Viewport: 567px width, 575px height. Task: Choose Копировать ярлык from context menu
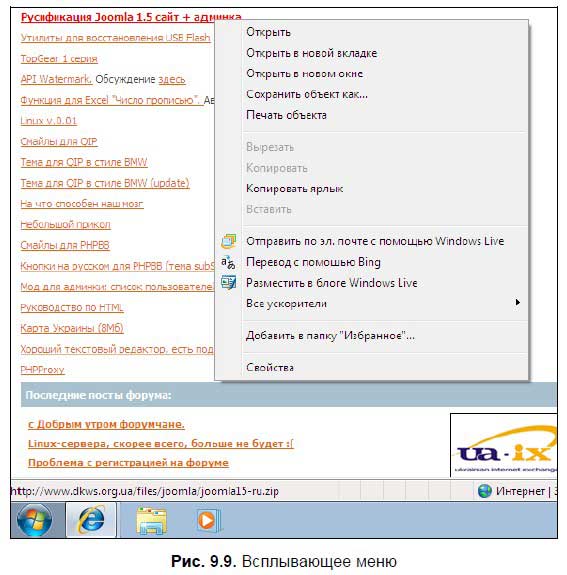pyautogui.click(x=295, y=189)
